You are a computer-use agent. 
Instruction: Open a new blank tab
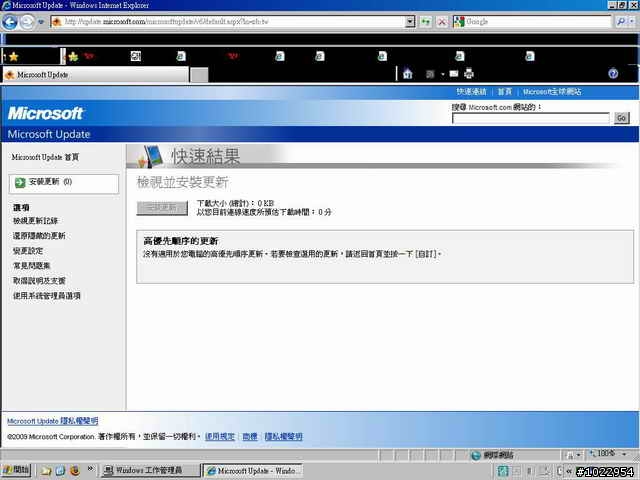pyautogui.click(x=199, y=76)
